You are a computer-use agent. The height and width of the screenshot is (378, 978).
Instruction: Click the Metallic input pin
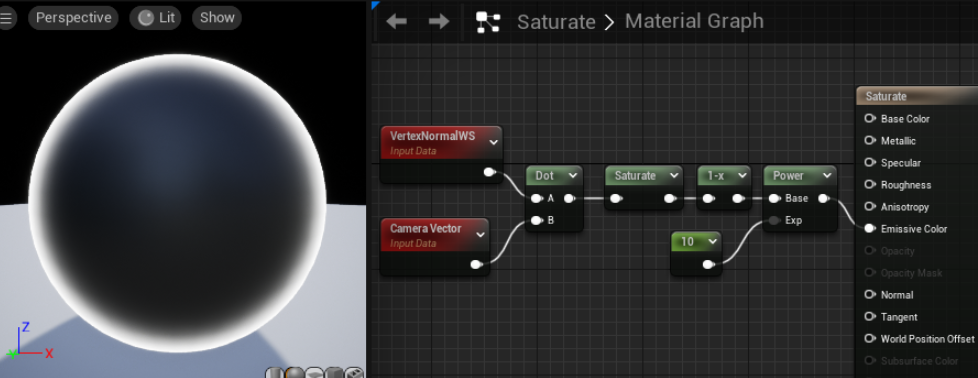869,141
